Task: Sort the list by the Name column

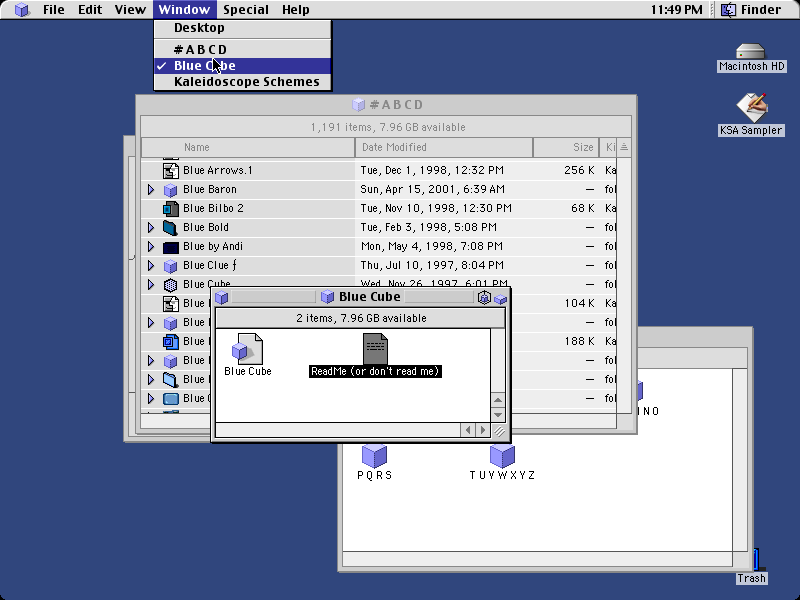Action: [248, 147]
